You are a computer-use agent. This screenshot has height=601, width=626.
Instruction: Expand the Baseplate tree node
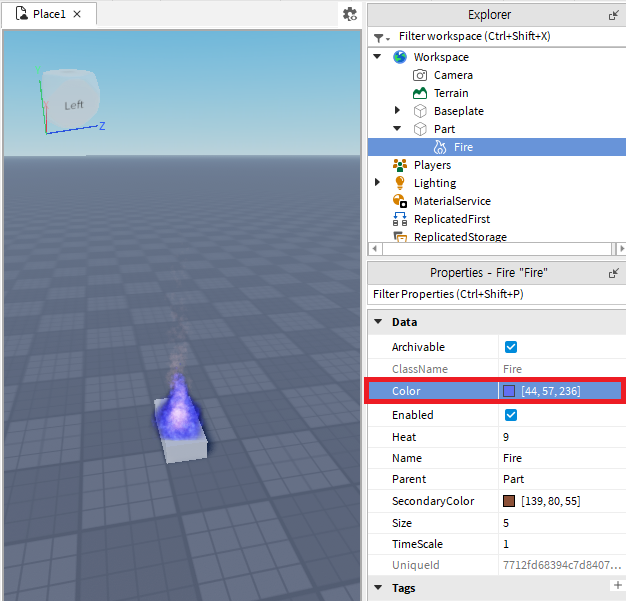pyautogui.click(x=397, y=110)
